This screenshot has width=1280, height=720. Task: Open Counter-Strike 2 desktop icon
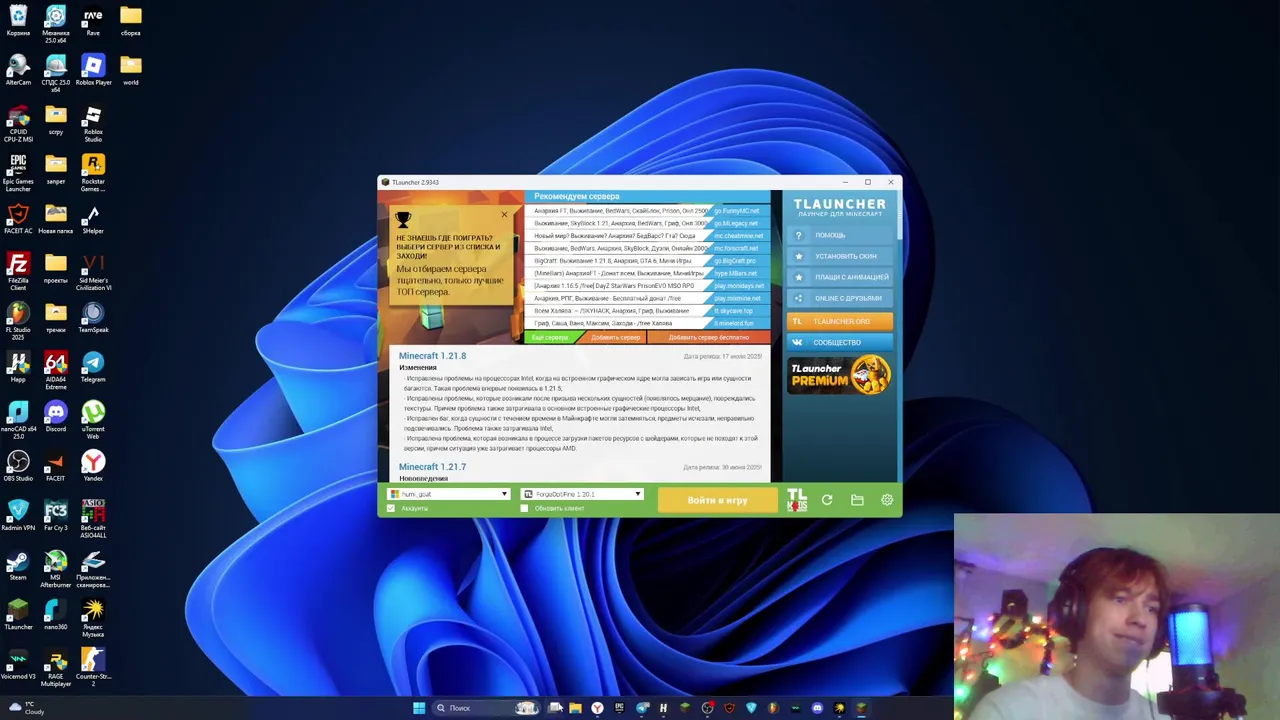pyautogui.click(x=93, y=668)
